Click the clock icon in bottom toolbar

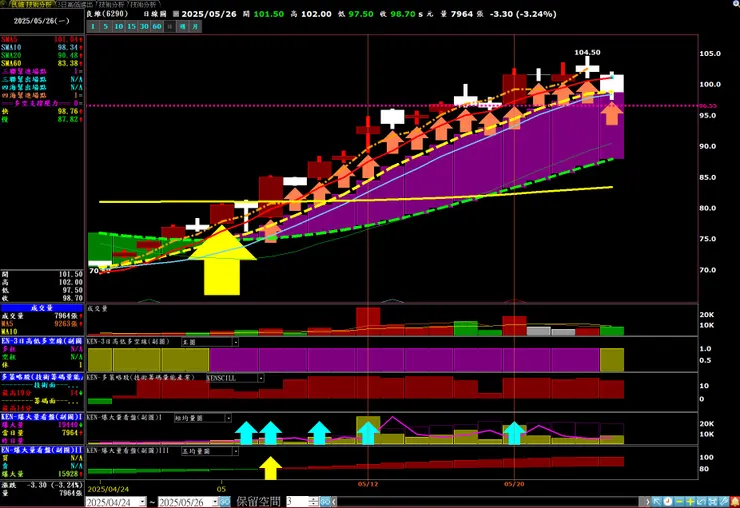tap(668, 501)
